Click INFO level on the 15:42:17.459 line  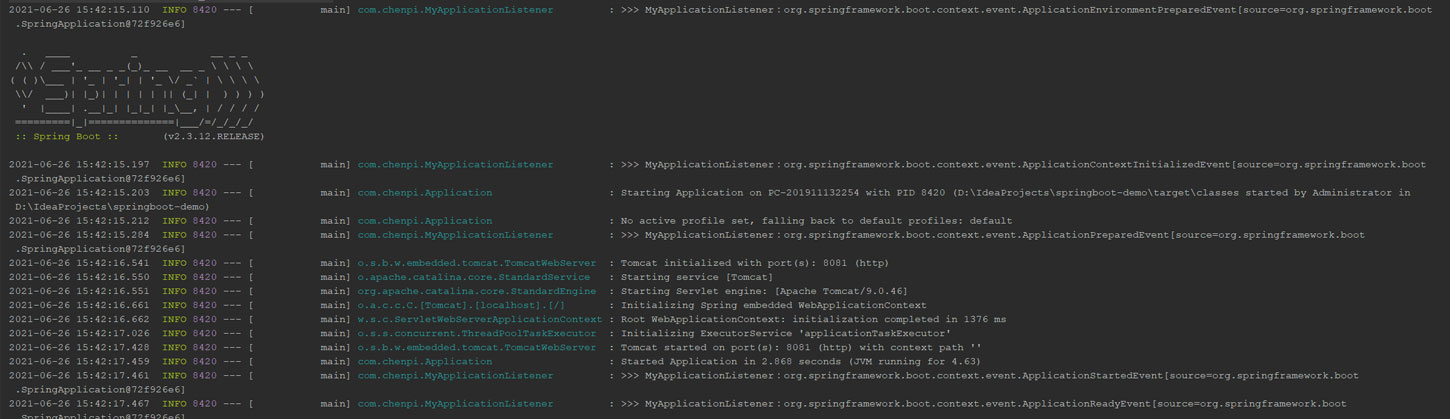174,360
